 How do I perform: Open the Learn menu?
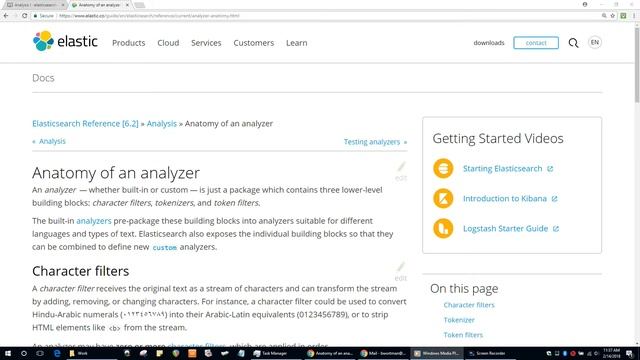(x=297, y=43)
